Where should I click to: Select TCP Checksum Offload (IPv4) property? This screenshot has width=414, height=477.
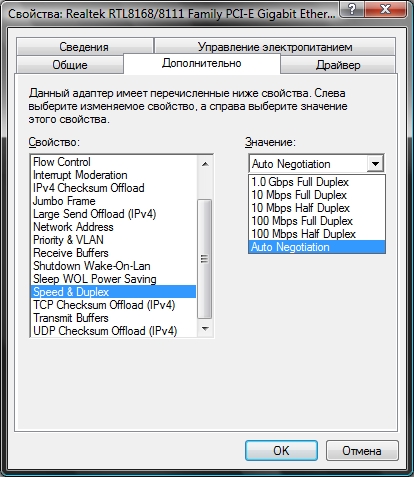[113, 305]
